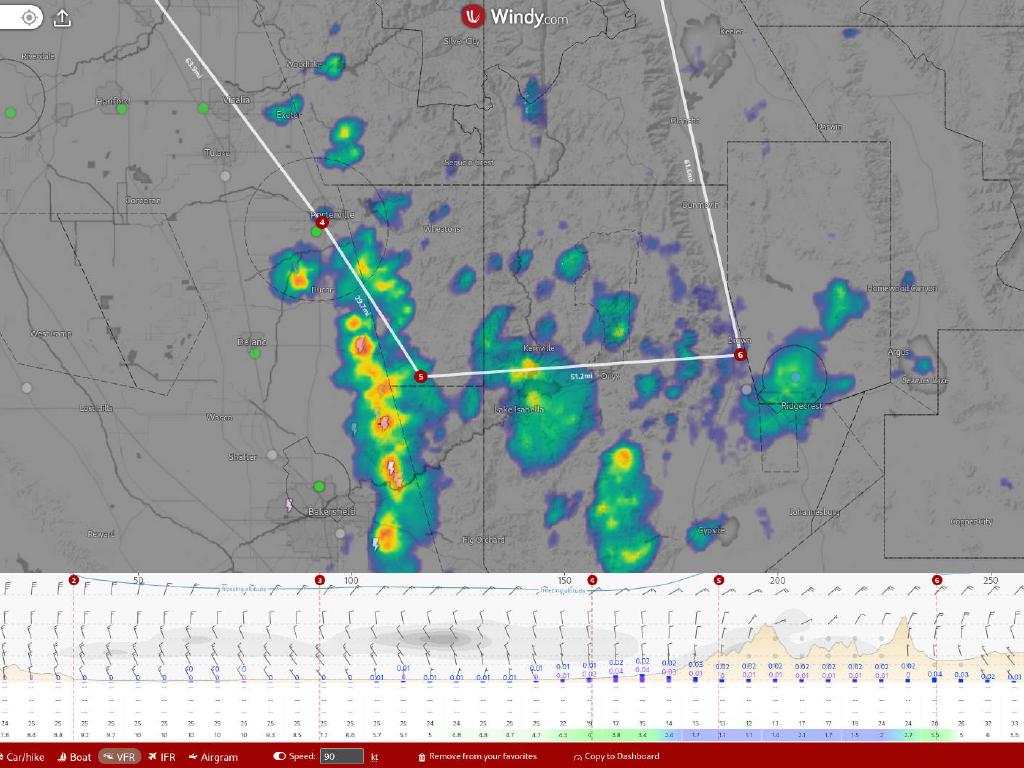
Task: Click the boat icon beside Boat
Action: click(62, 757)
